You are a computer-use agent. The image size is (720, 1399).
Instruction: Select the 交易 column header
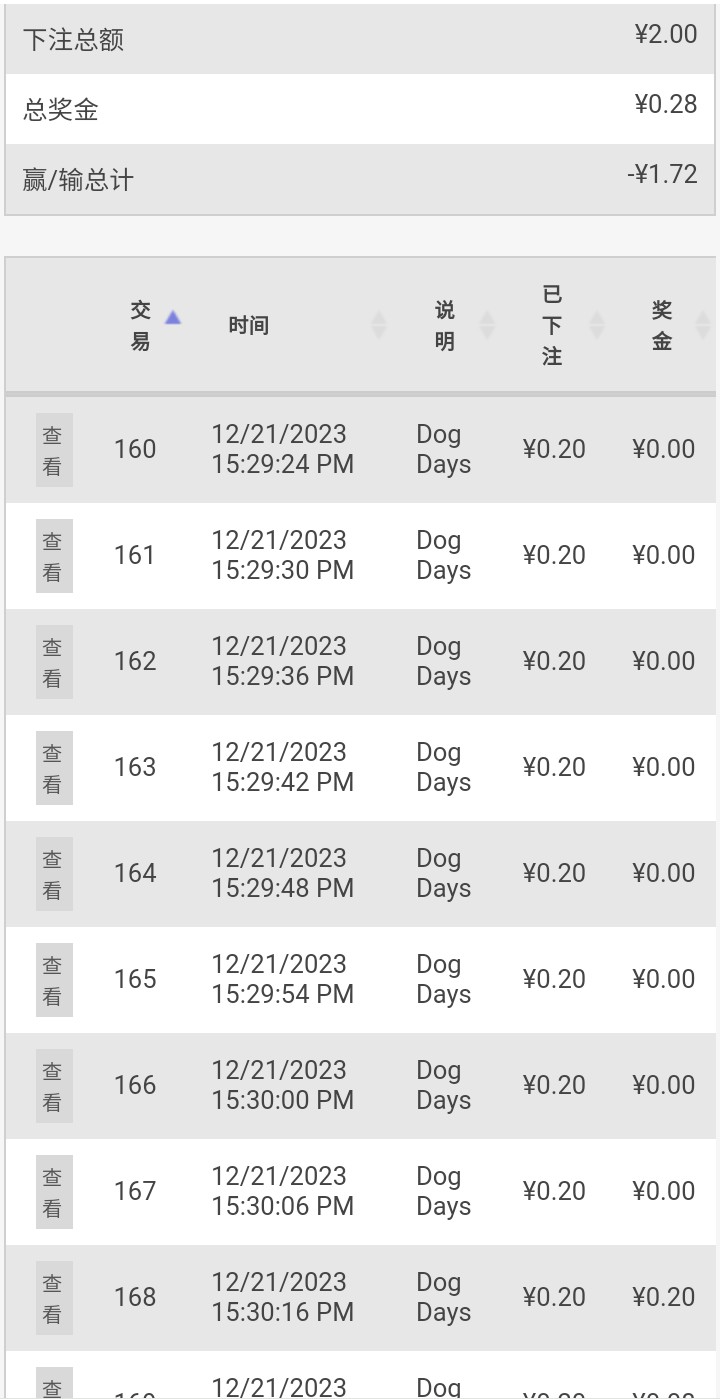tap(140, 325)
